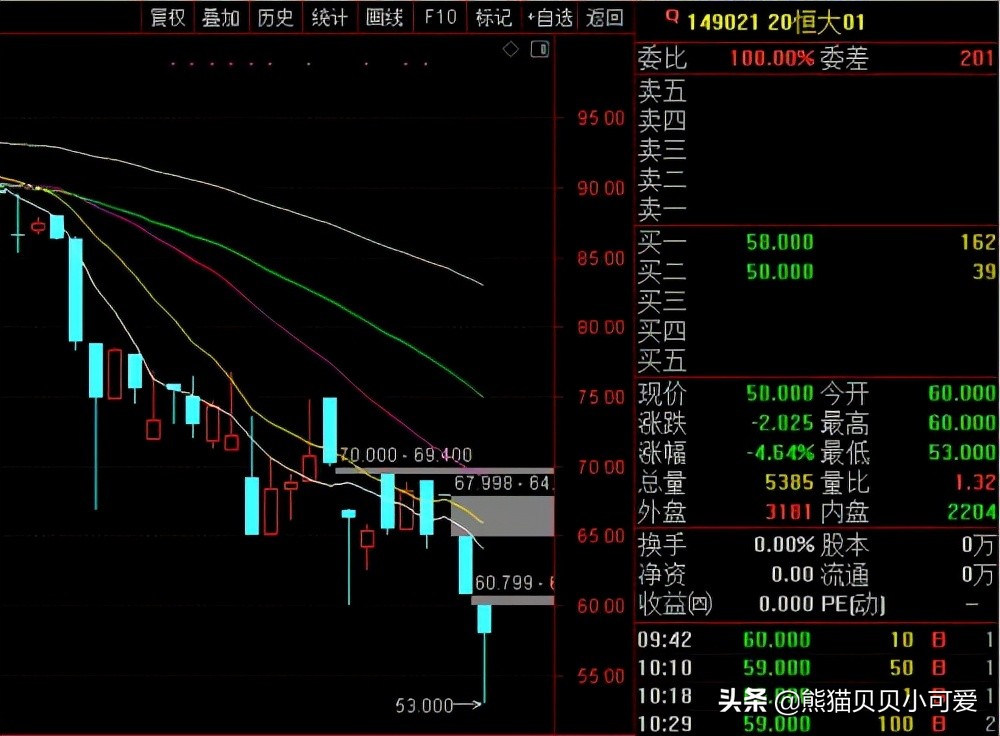Screen dimensions: 1000x736
Task: Click the 现价 current price 50.000
Action: [x=780, y=394]
